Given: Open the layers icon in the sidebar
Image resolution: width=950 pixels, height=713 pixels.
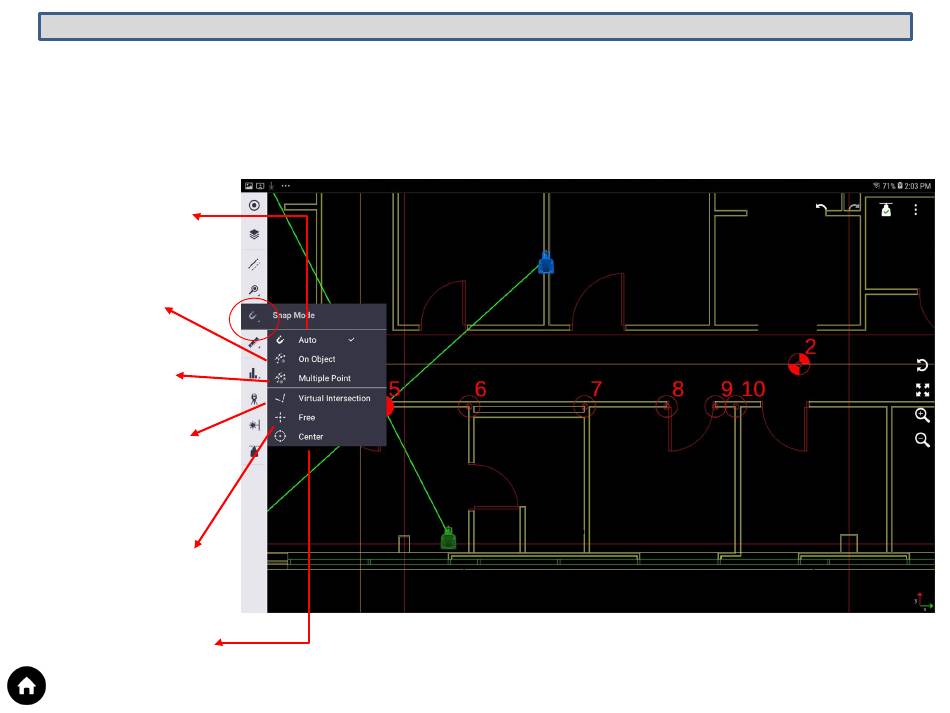Looking at the screenshot, I should point(254,234).
